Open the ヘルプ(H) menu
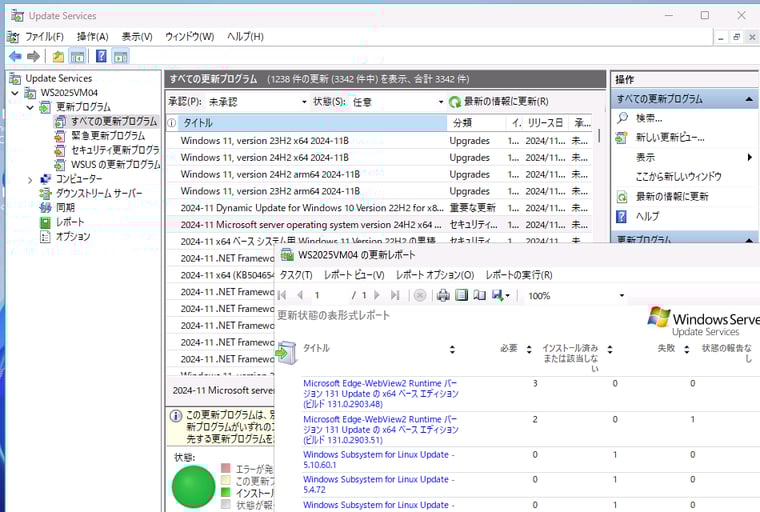Screen dimensions: 760x512 click(245, 37)
